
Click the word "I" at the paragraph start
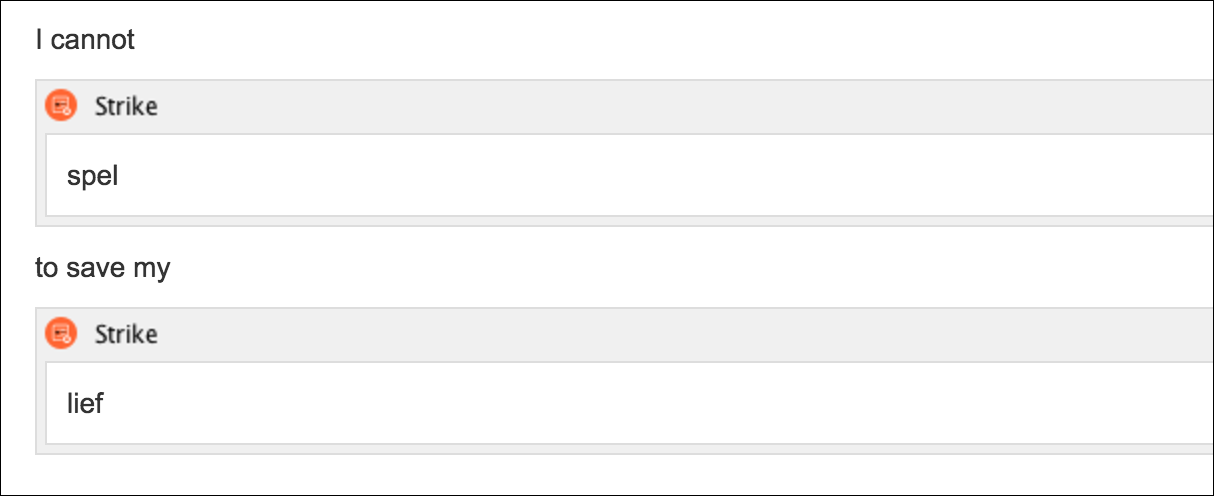(39, 41)
